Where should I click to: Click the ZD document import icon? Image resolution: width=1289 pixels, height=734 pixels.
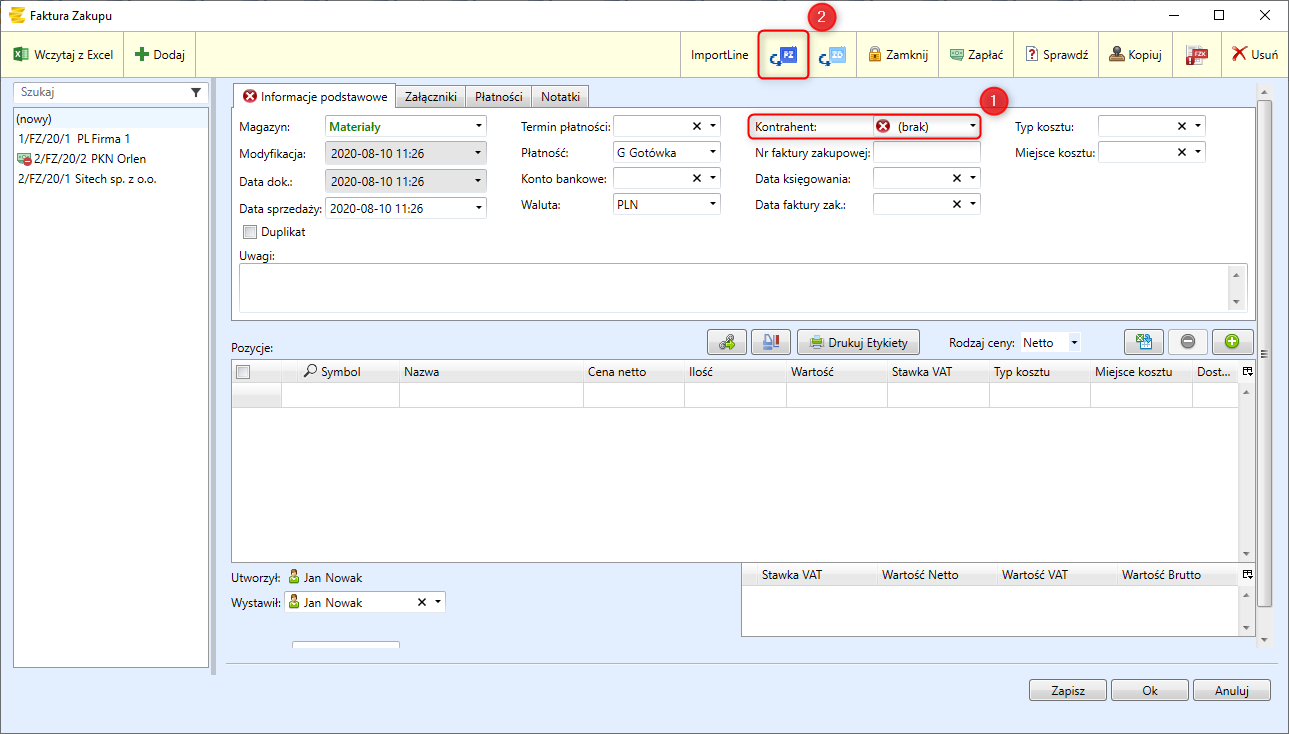pos(831,55)
